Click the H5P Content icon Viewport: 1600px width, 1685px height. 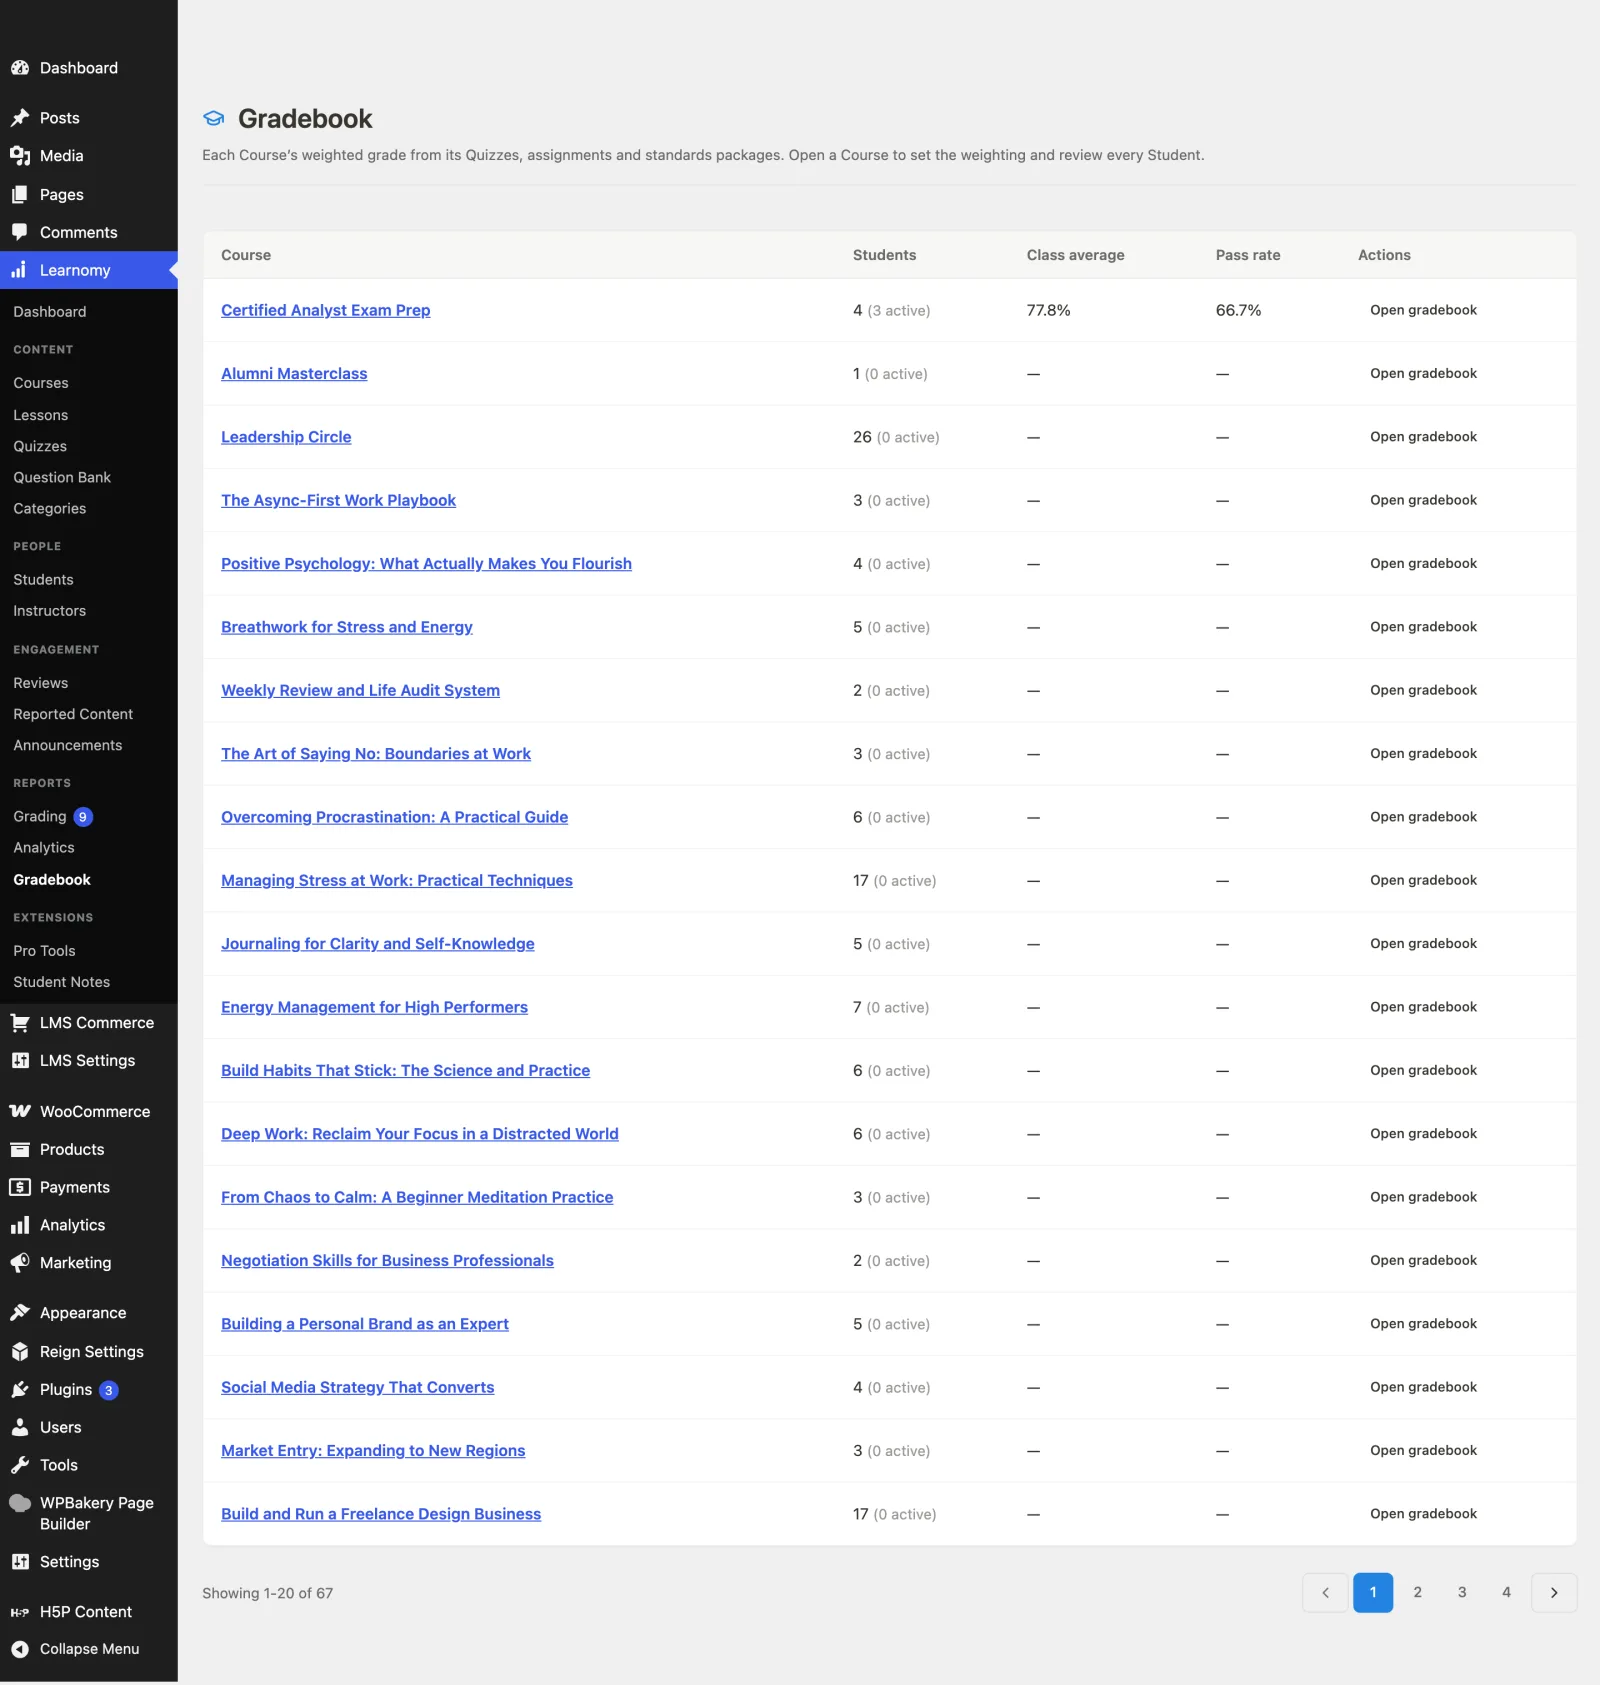(x=20, y=1612)
